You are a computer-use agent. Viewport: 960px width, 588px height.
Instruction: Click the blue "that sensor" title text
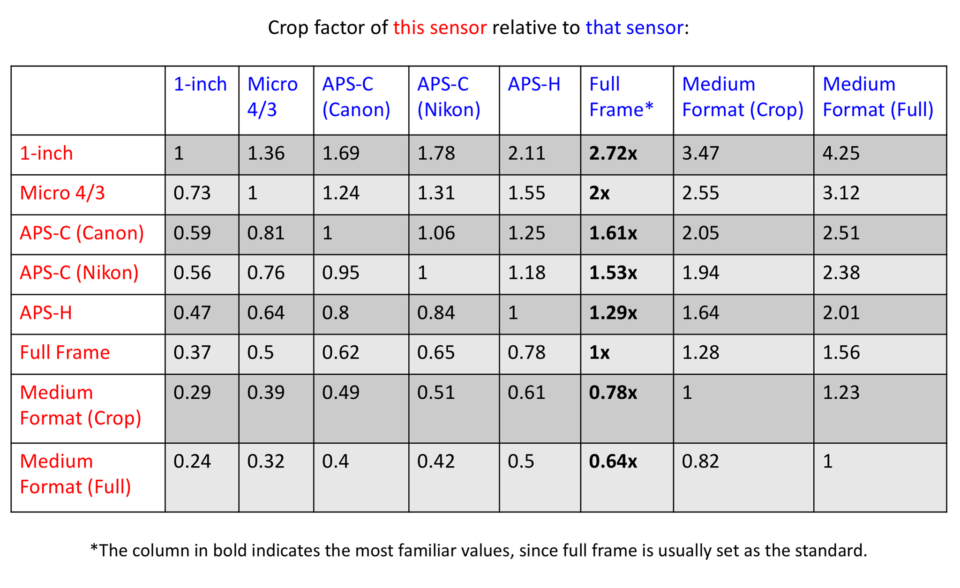click(634, 27)
